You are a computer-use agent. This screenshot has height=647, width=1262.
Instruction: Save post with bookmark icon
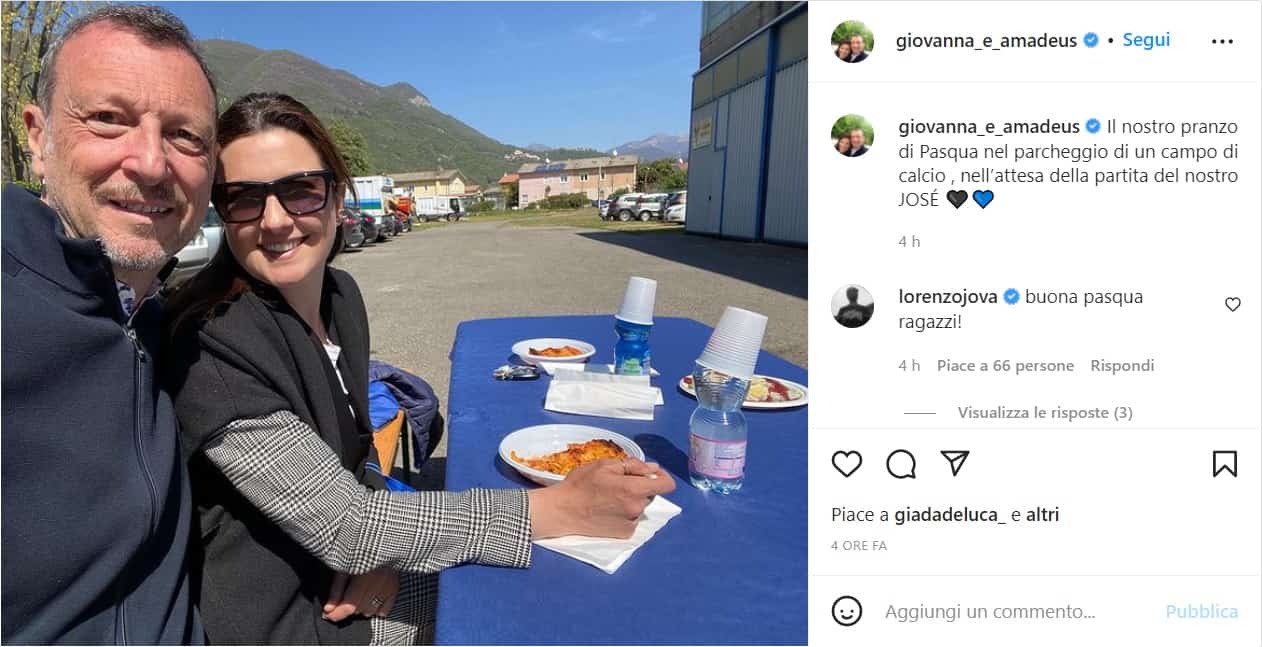1225,464
